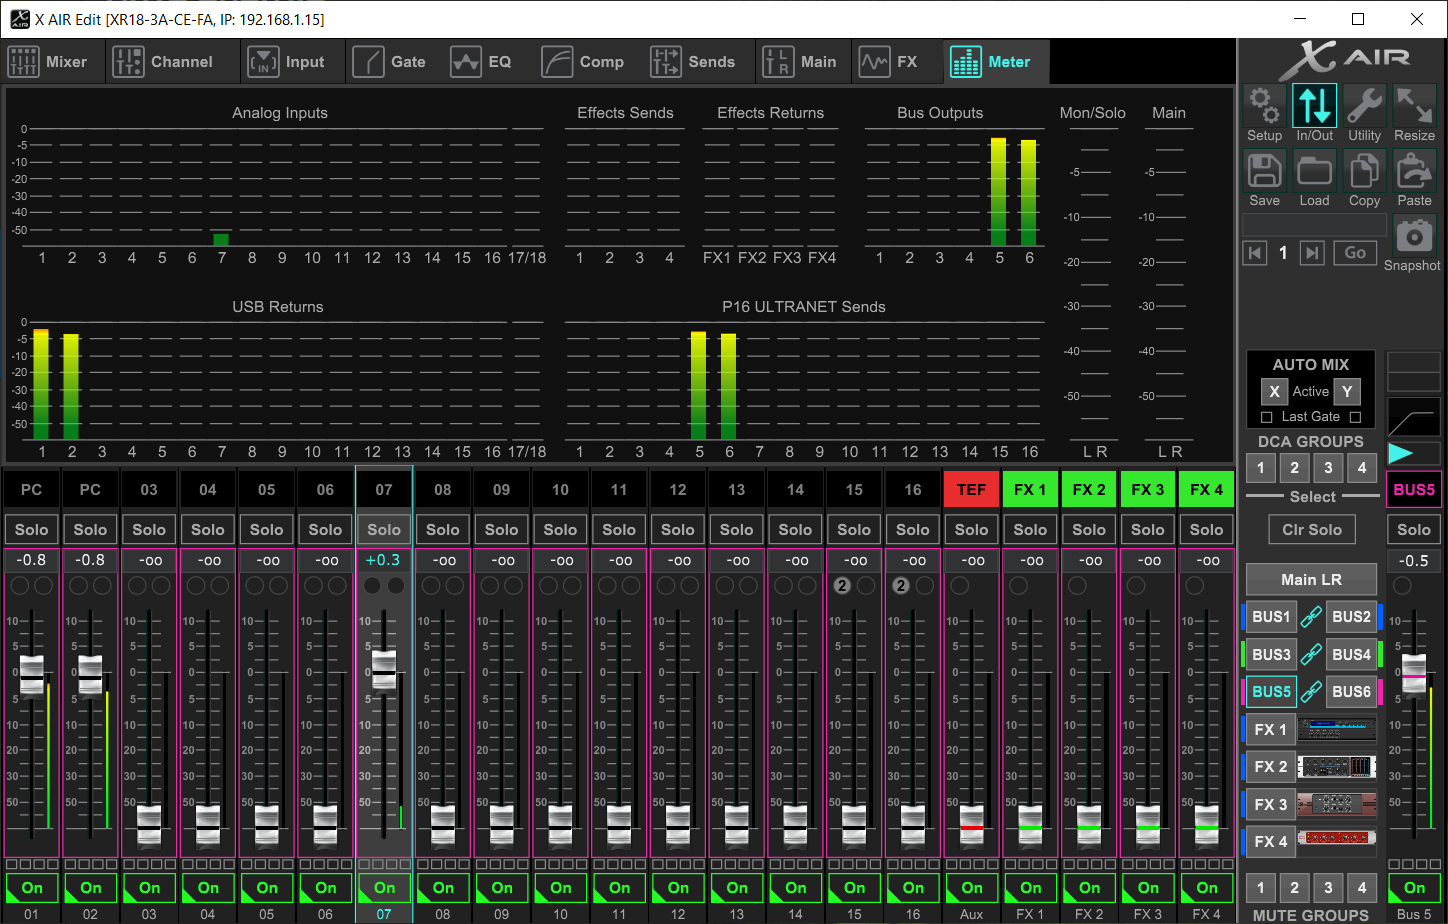1448x924 pixels.
Task: Open the FX 3 effect rack thumbnail
Action: [1337, 804]
